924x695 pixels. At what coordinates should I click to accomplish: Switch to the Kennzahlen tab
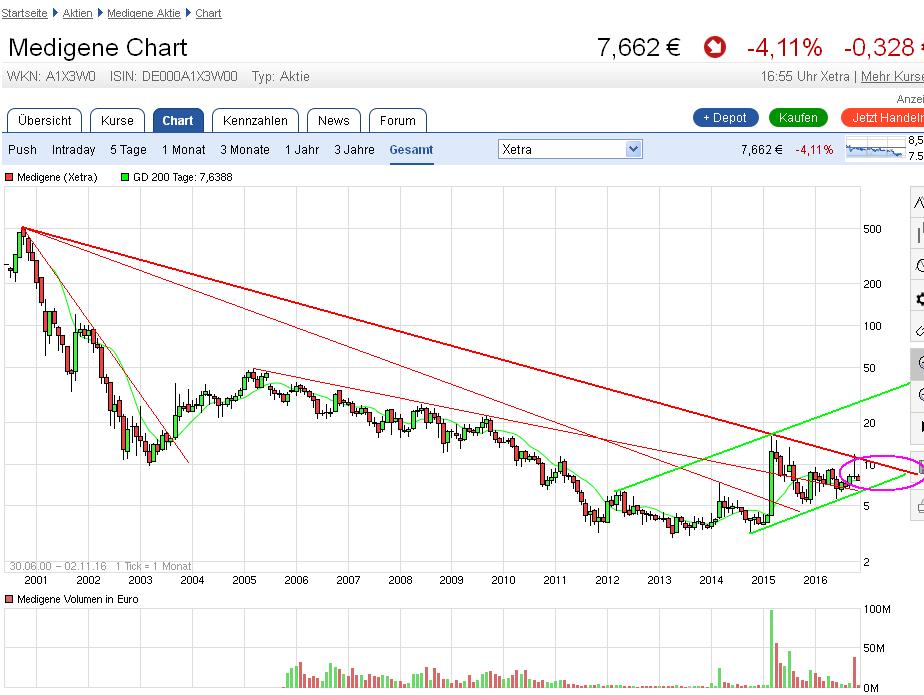[254, 120]
